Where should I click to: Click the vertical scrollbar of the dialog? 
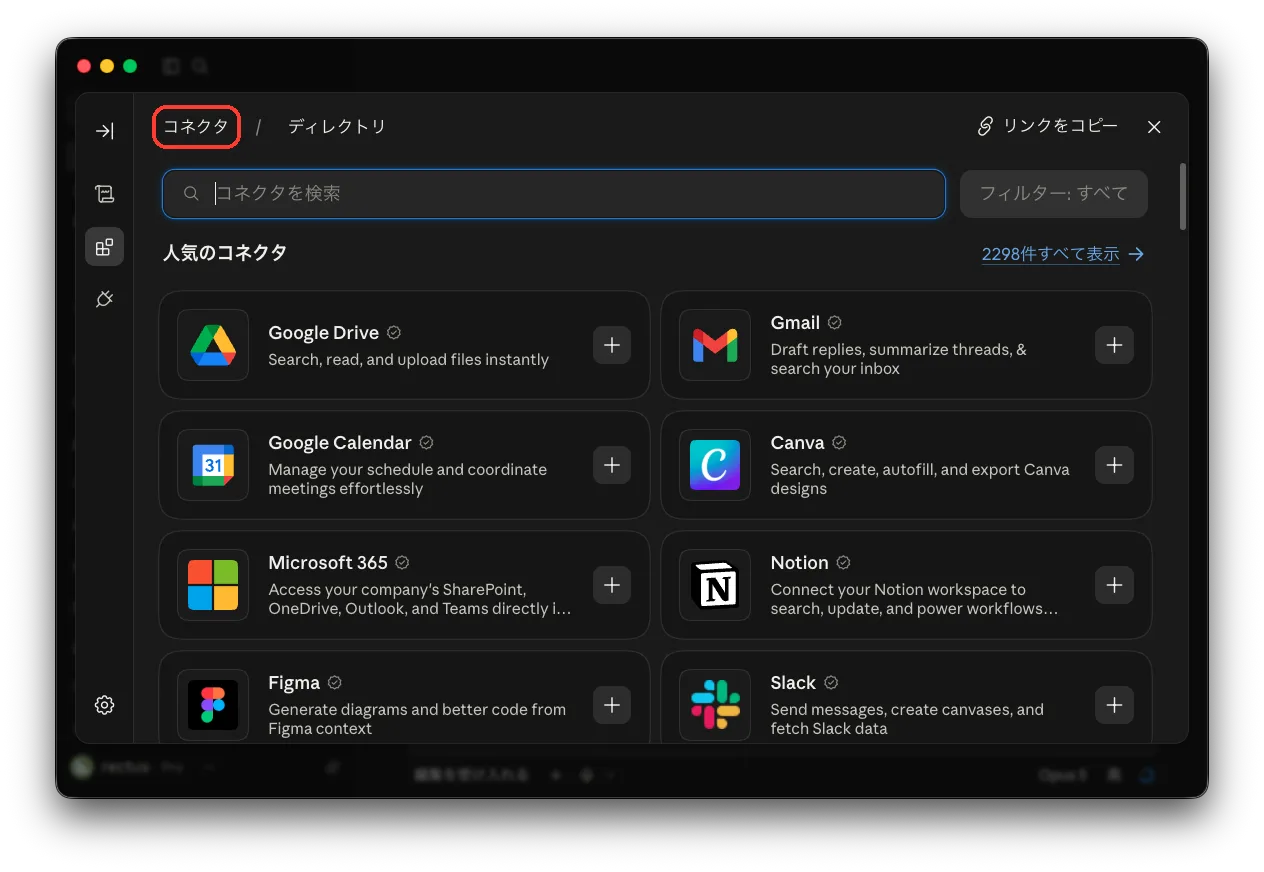[1183, 197]
